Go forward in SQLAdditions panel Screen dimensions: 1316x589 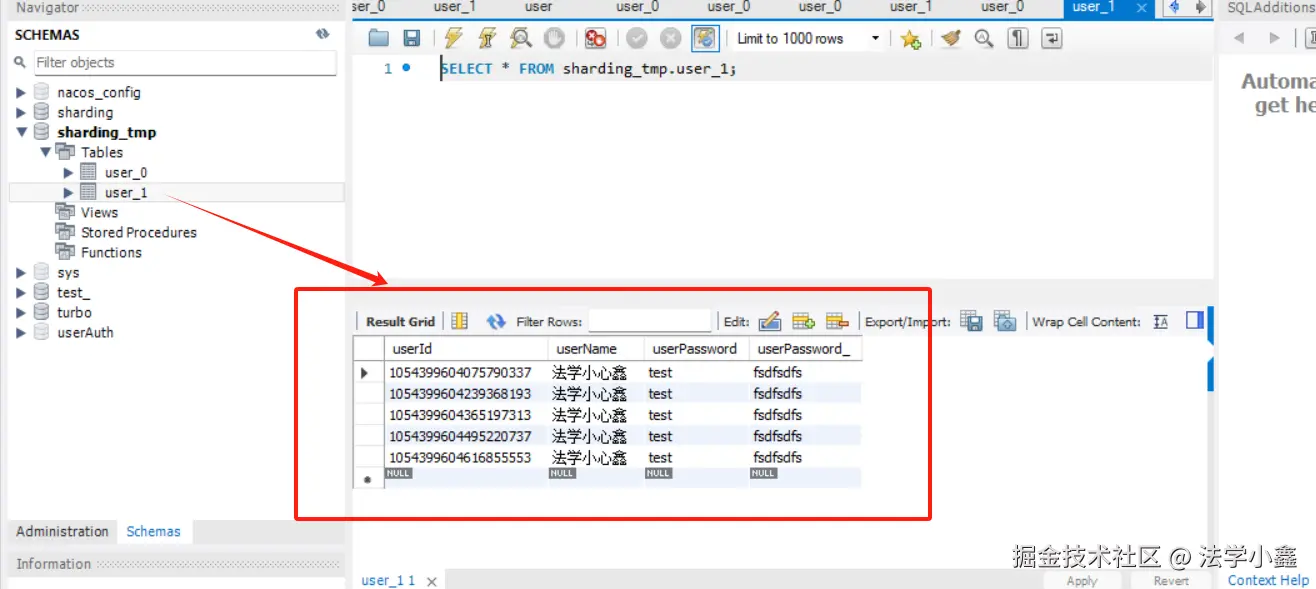[x=1274, y=38]
